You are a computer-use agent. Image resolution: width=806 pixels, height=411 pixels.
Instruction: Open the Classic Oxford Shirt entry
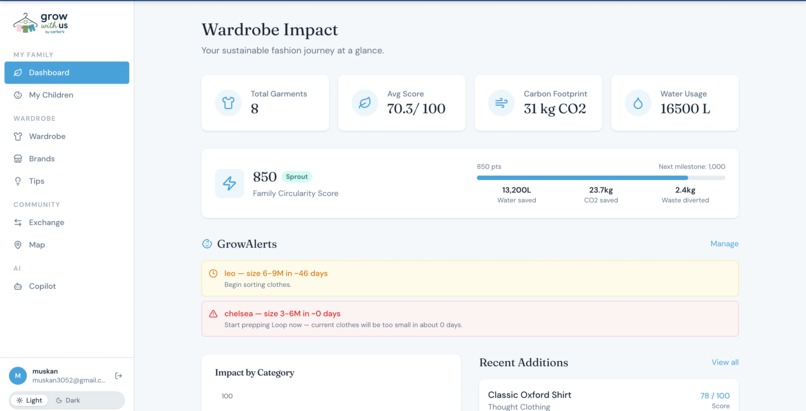(609, 396)
